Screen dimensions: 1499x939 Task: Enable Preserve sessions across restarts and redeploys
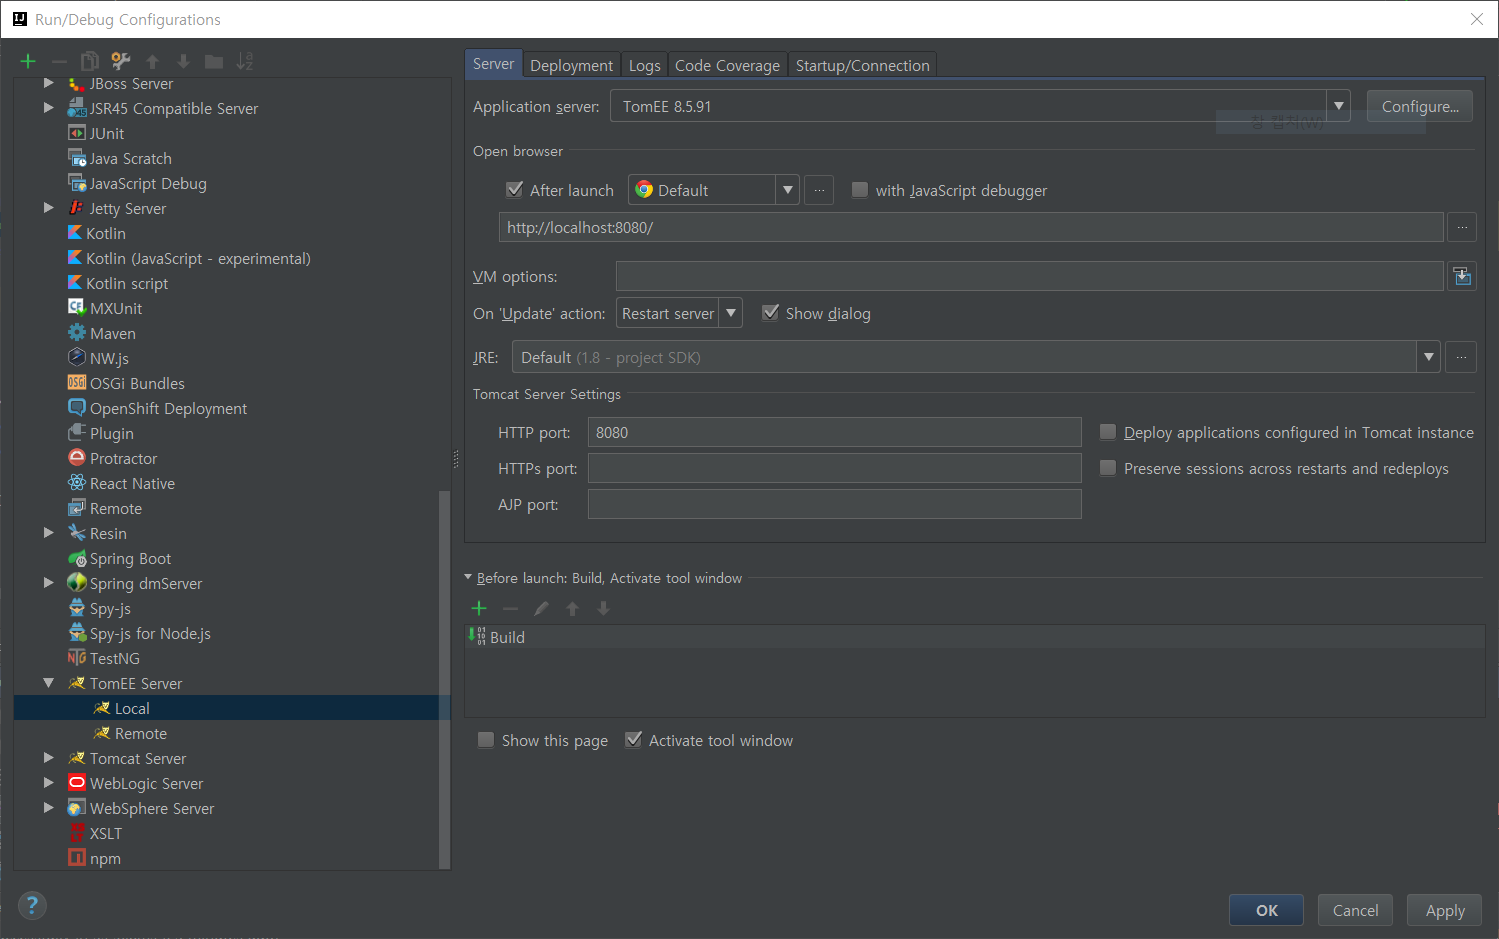click(x=1108, y=468)
